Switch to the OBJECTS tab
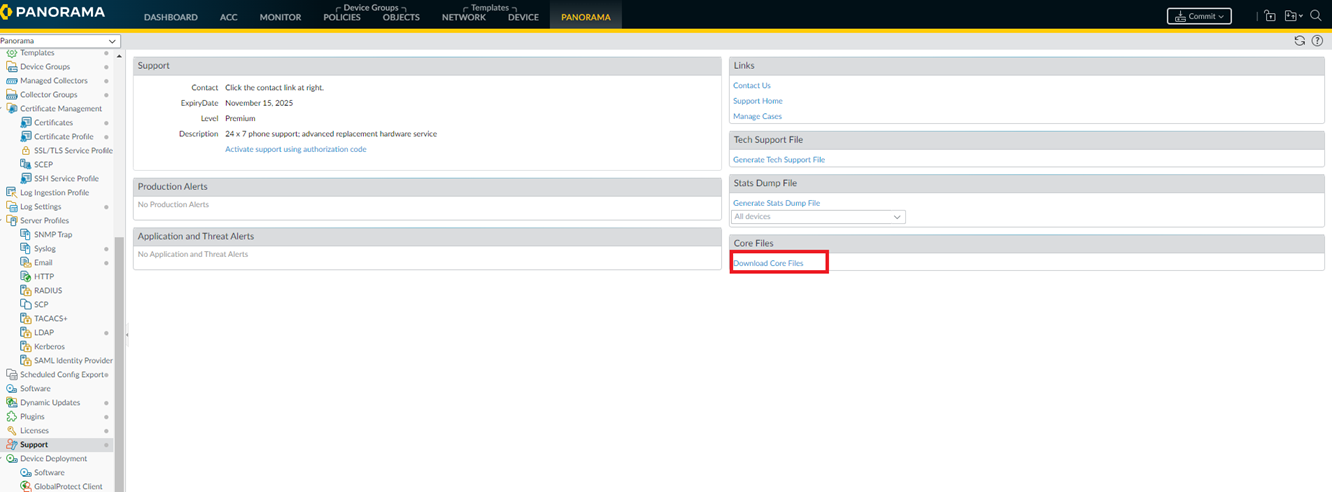 point(401,17)
